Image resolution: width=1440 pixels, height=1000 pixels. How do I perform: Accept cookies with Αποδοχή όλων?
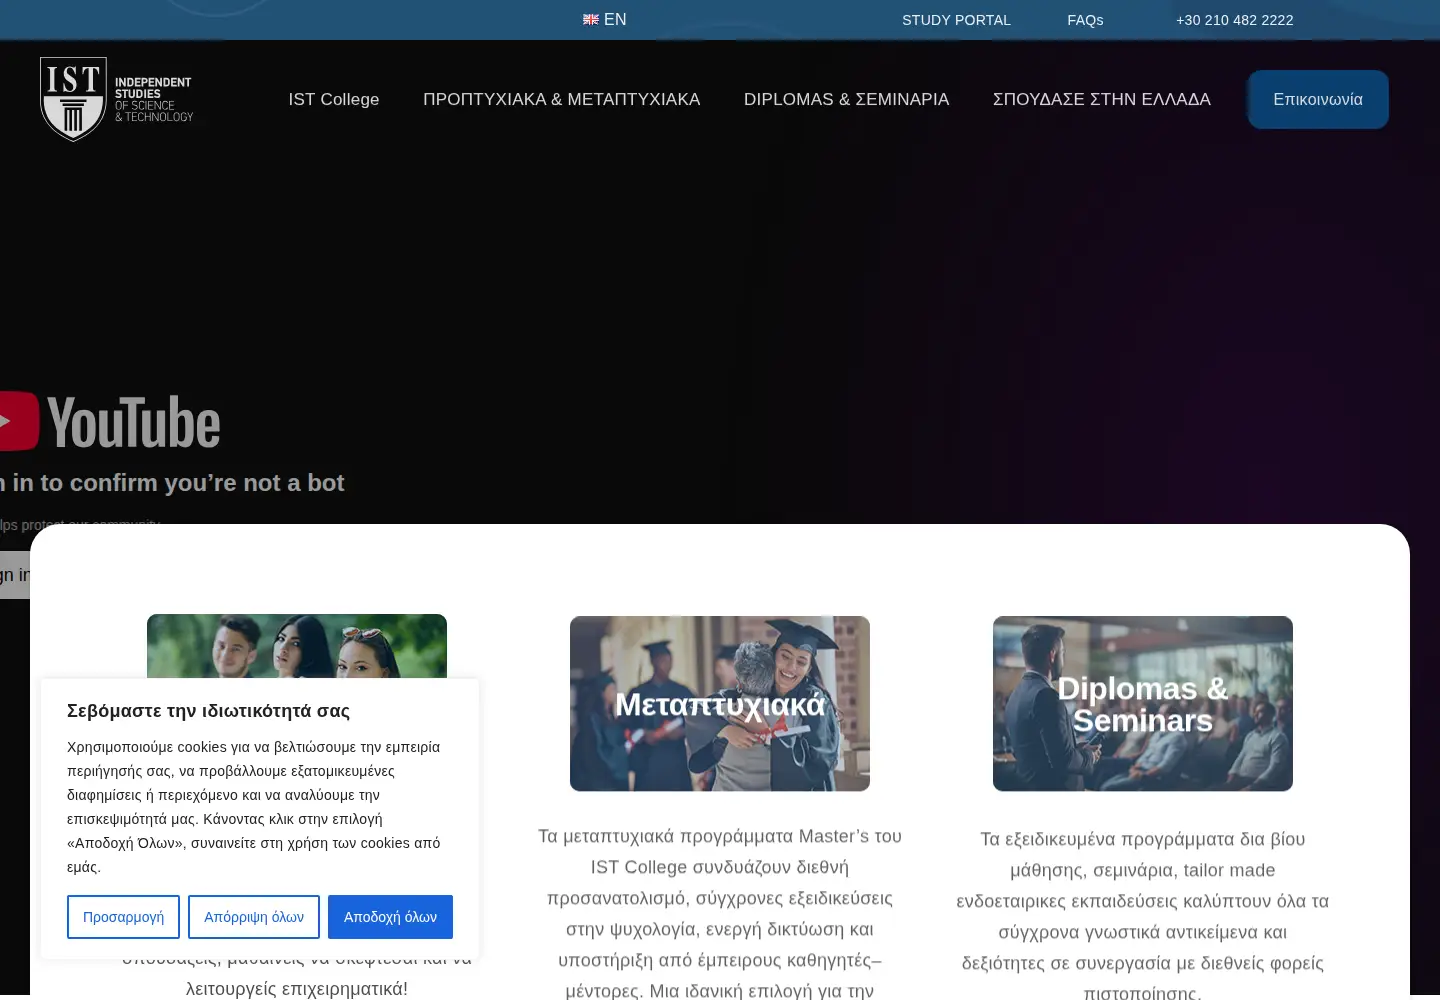(x=390, y=917)
